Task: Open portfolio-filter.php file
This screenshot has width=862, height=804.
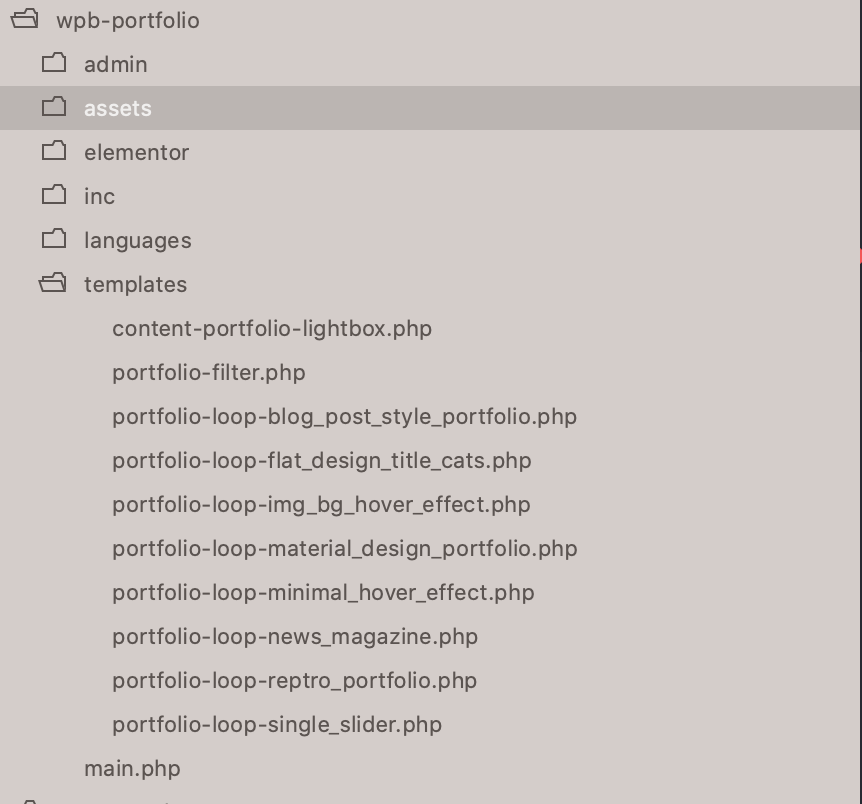Action: point(209,373)
